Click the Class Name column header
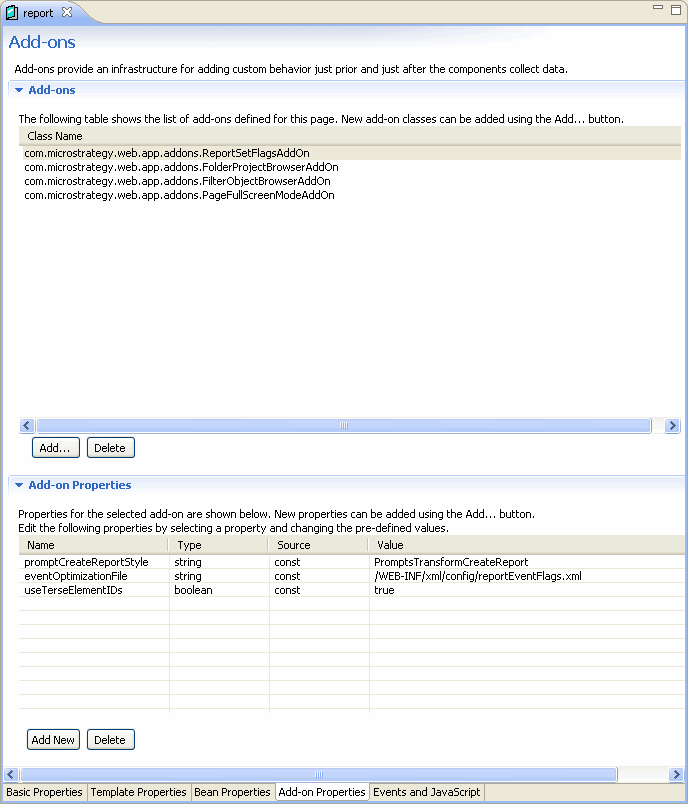This screenshot has height=804, width=688. click(352, 136)
